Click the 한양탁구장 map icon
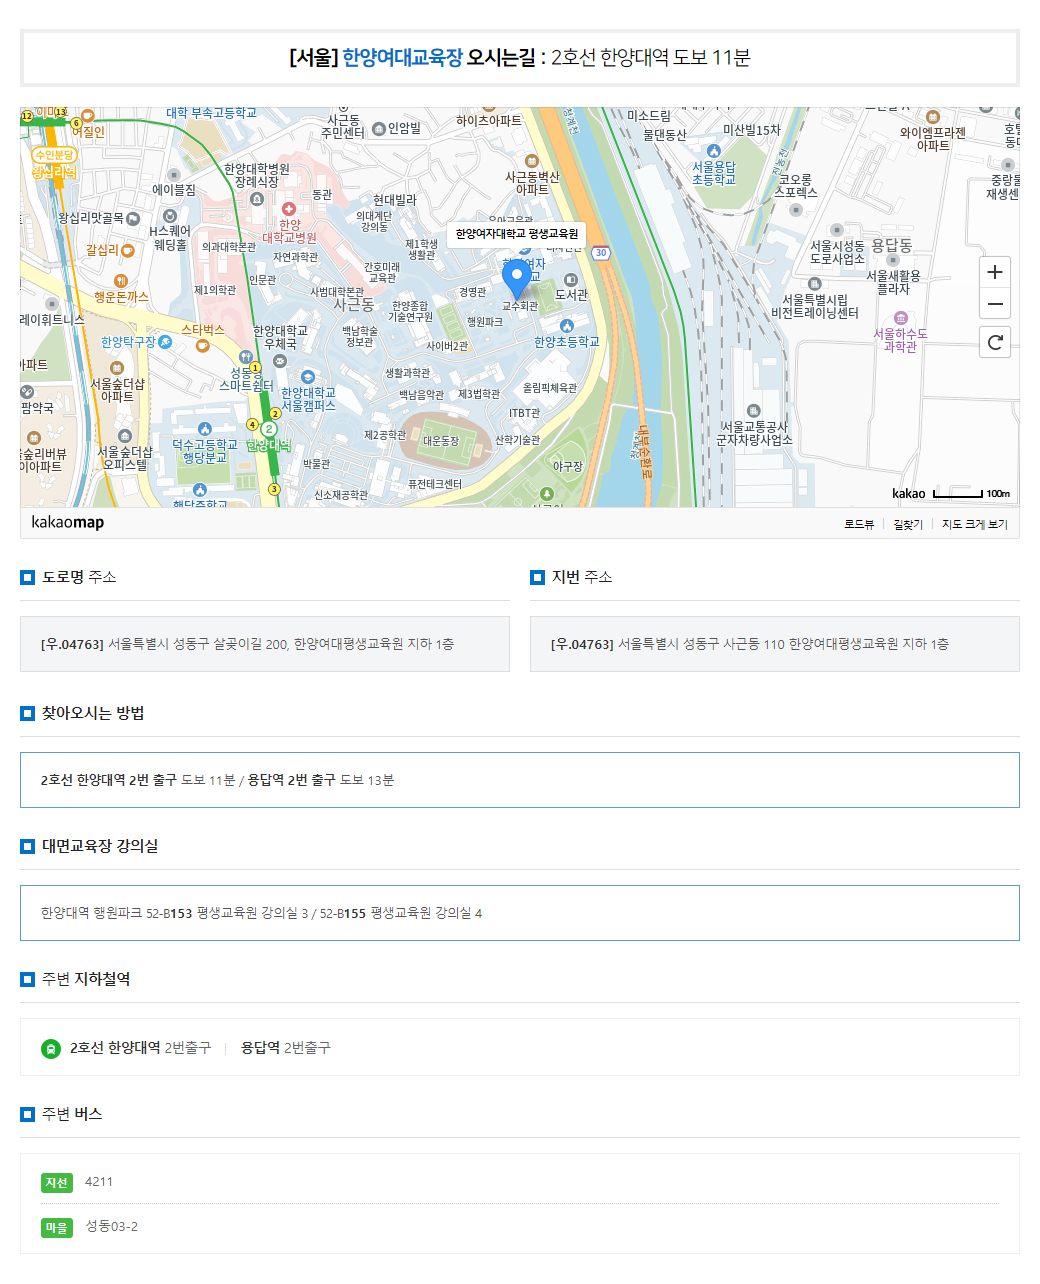 (165, 342)
